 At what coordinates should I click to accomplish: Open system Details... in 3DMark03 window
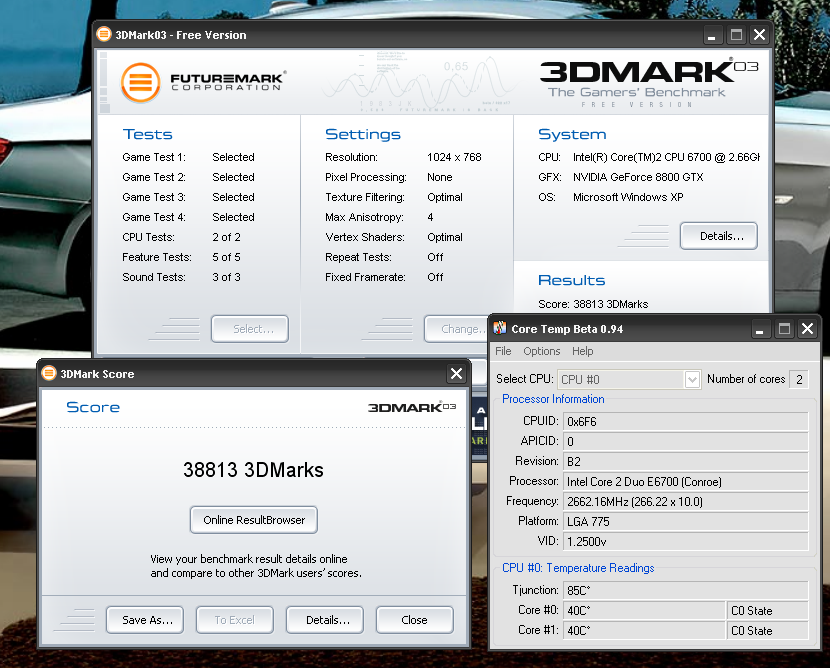pyautogui.click(x=719, y=236)
